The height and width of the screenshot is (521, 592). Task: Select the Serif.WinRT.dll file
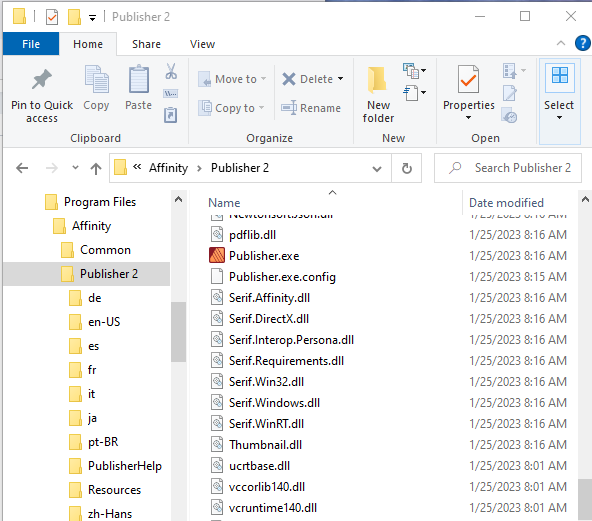tap(266, 424)
